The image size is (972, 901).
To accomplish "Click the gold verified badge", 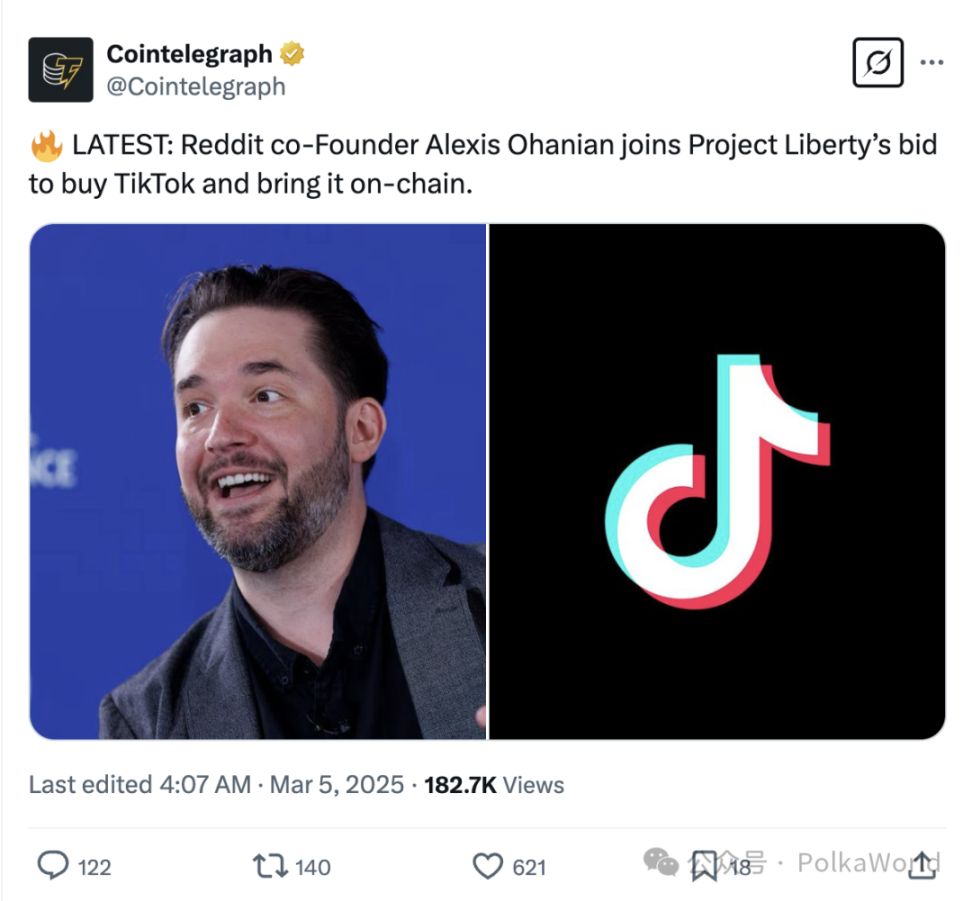I will pyautogui.click(x=292, y=54).
